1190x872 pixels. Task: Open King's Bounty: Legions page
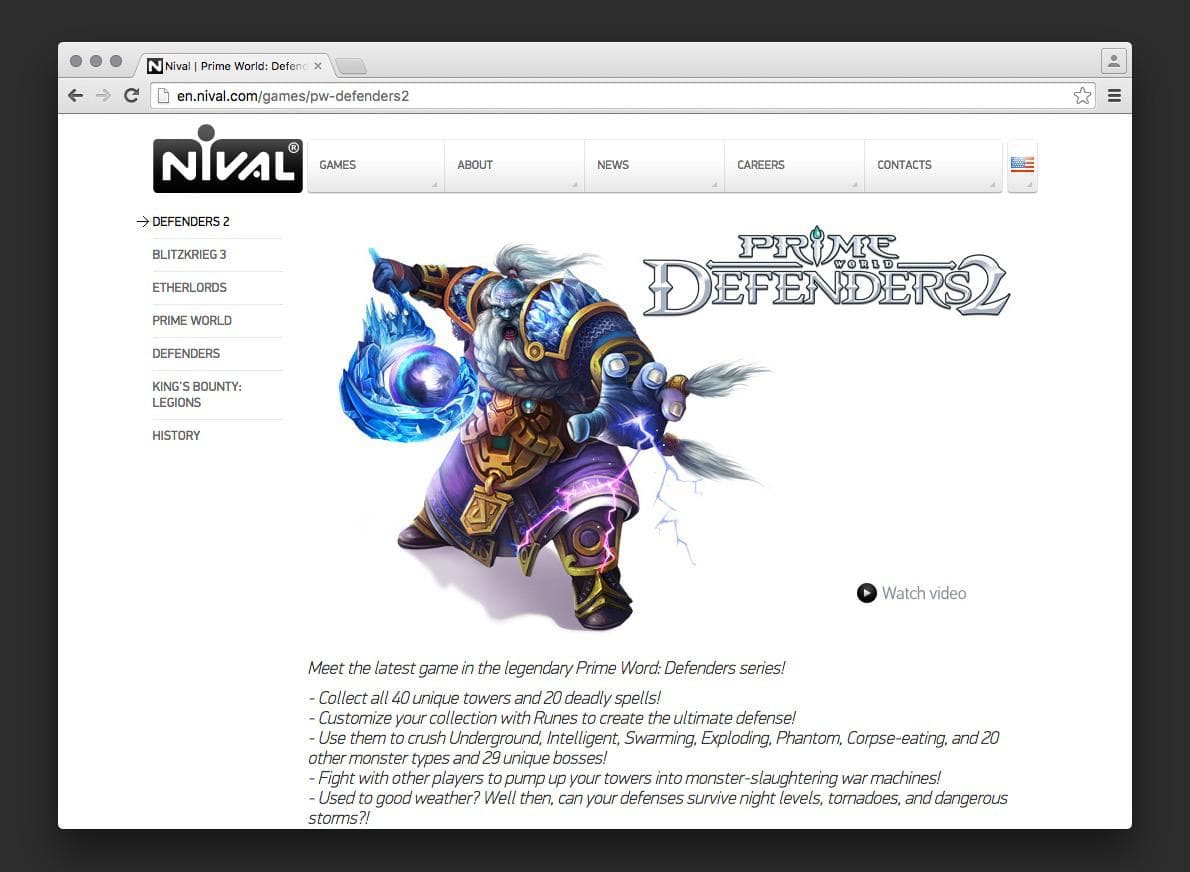pos(197,395)
